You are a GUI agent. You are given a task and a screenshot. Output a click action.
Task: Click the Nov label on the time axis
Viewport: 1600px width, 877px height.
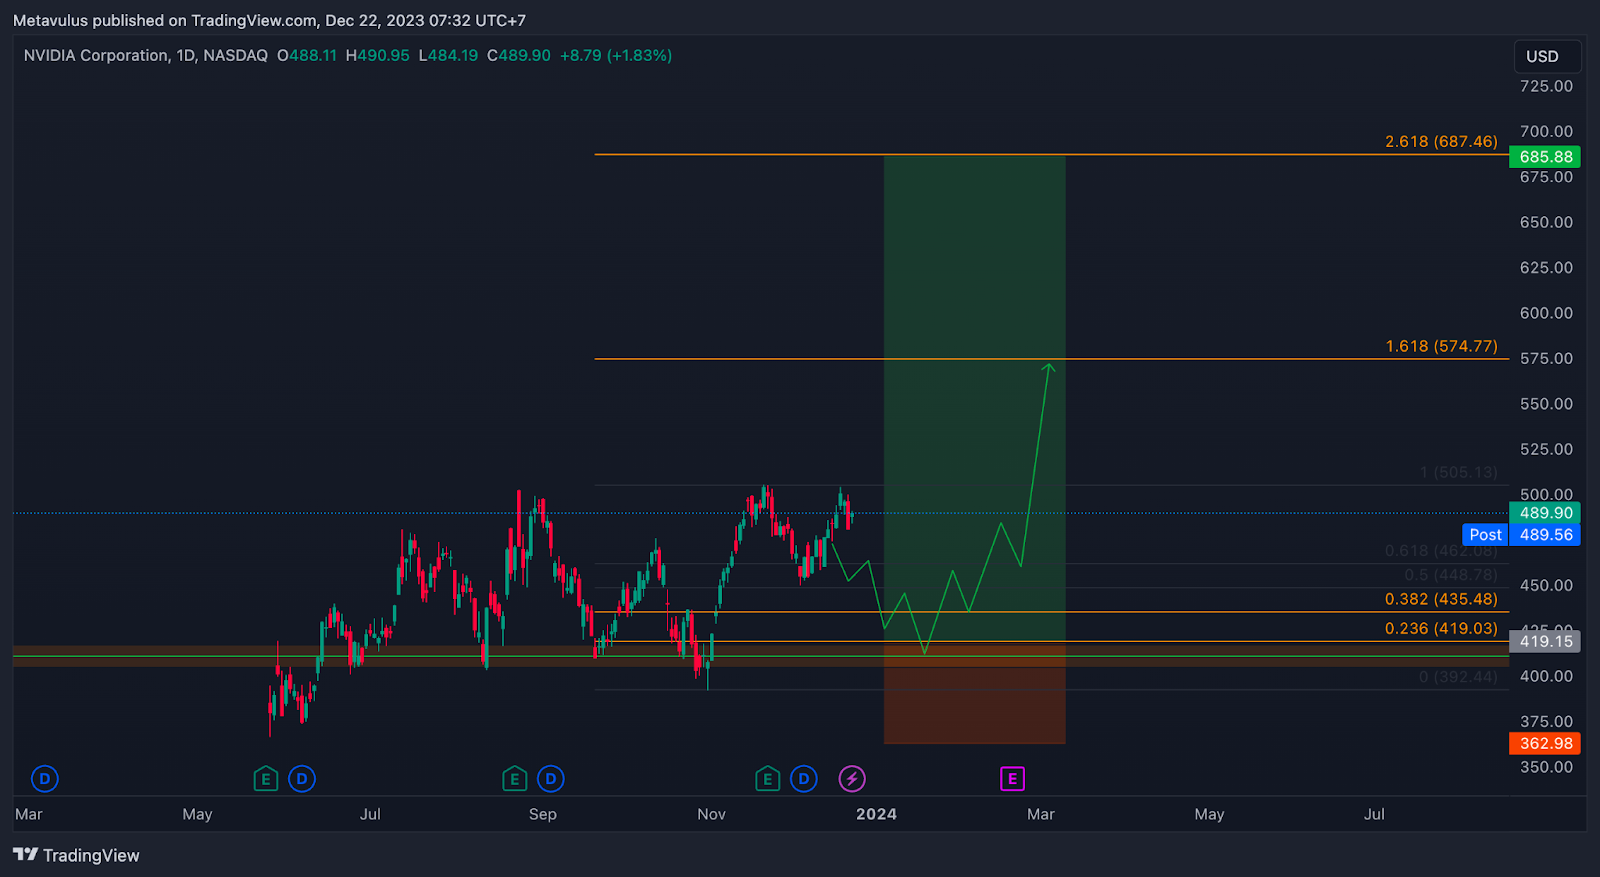pos(712,814)
